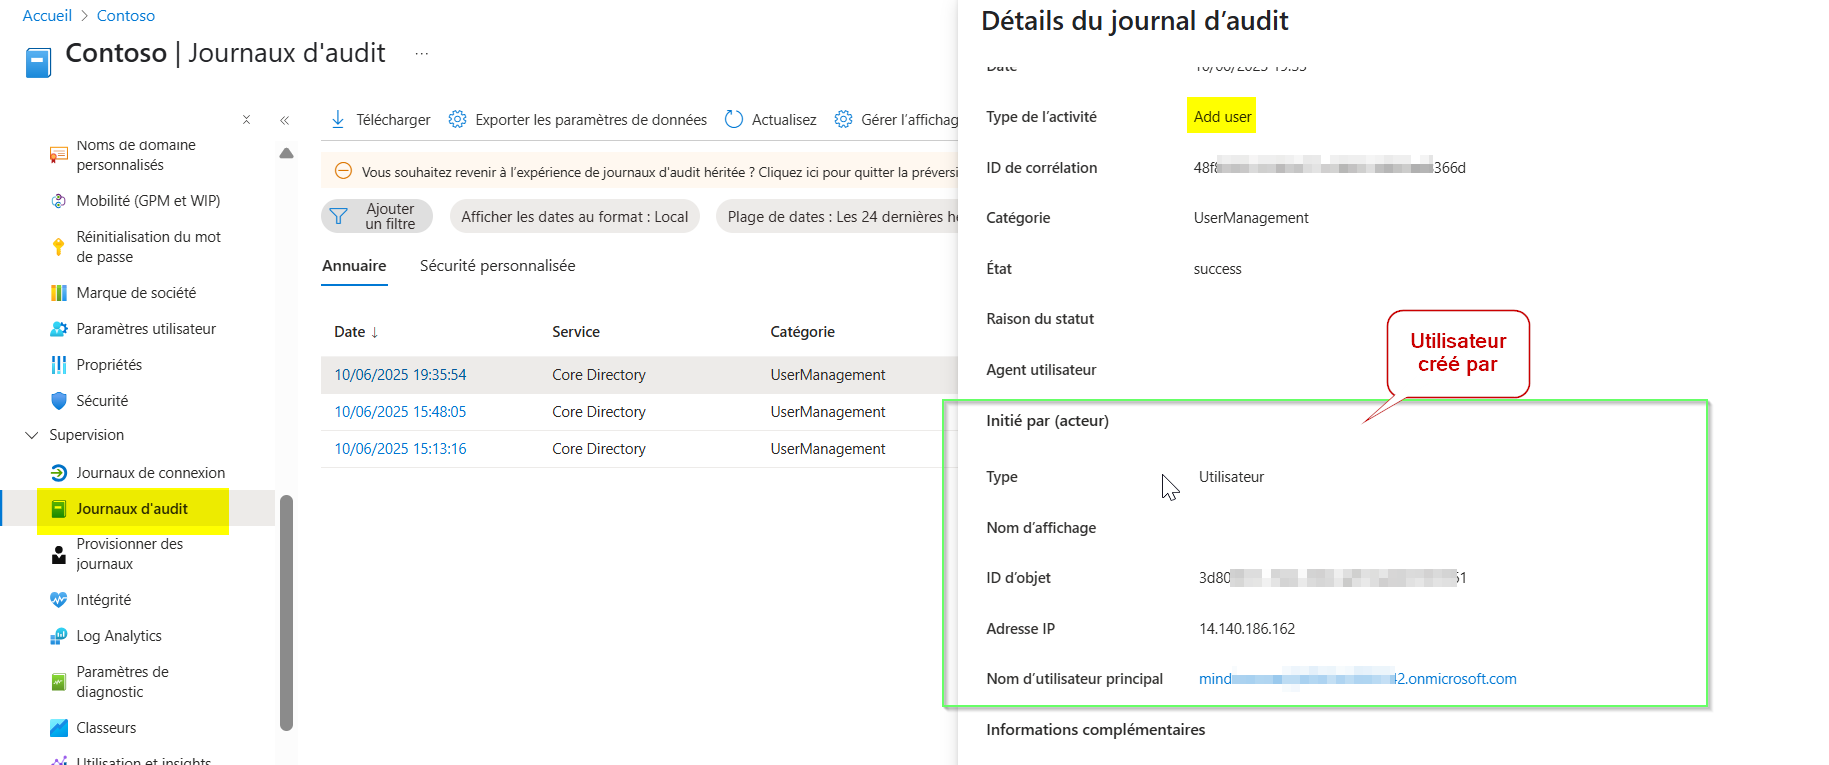Open audit entry dated 10/06/2025 15:13:16
The height and width of the screenshot is (765, 1829).
(400, 449)
